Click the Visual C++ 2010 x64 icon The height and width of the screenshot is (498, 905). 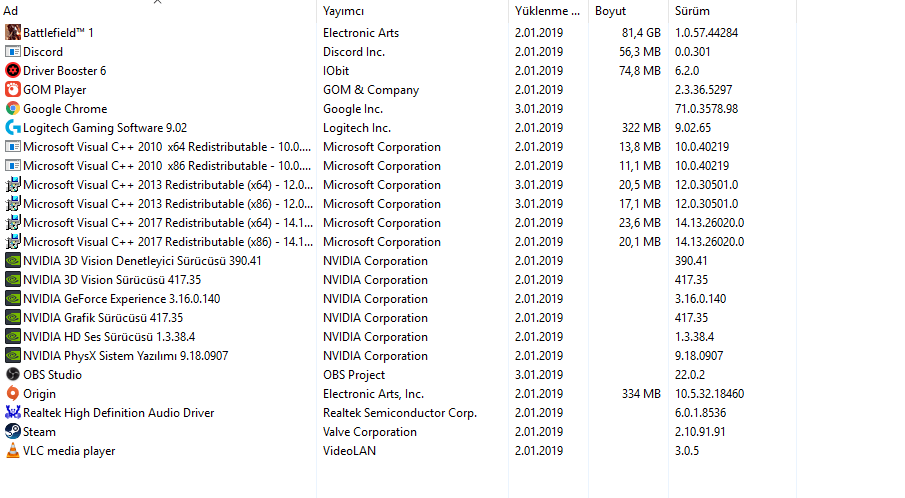(13, 147)
